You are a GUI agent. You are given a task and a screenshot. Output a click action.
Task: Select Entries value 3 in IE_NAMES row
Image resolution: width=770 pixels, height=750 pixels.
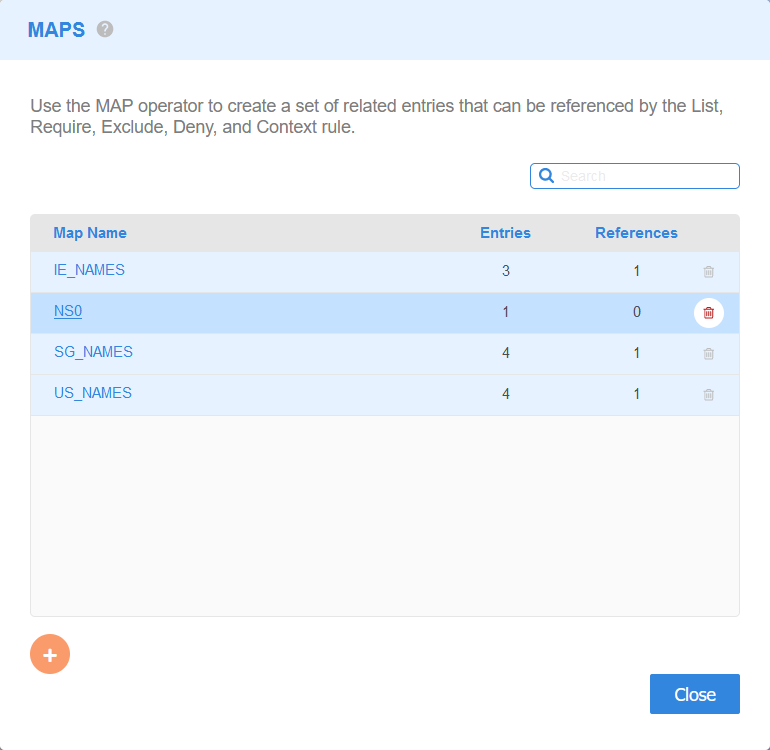[x=506, y=271]
